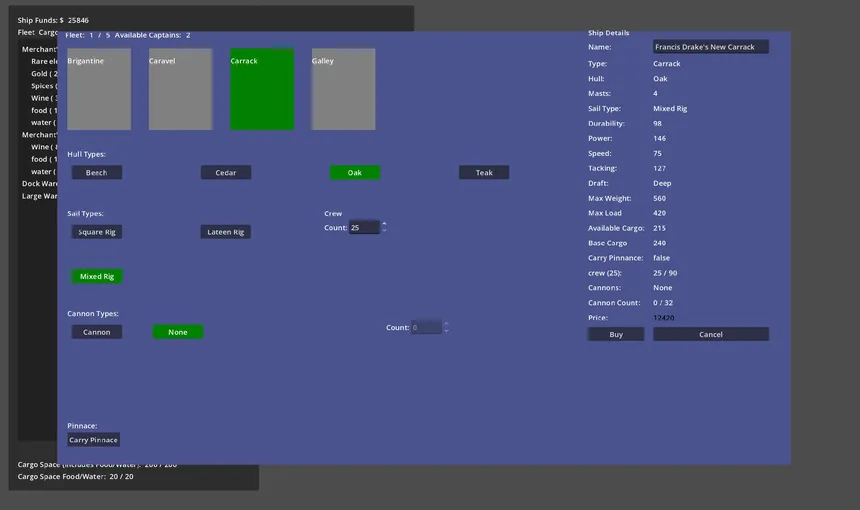This screenshot has height=510, width=860.
Task: Increase cannon count with up arrow
Action: [446, 324]
